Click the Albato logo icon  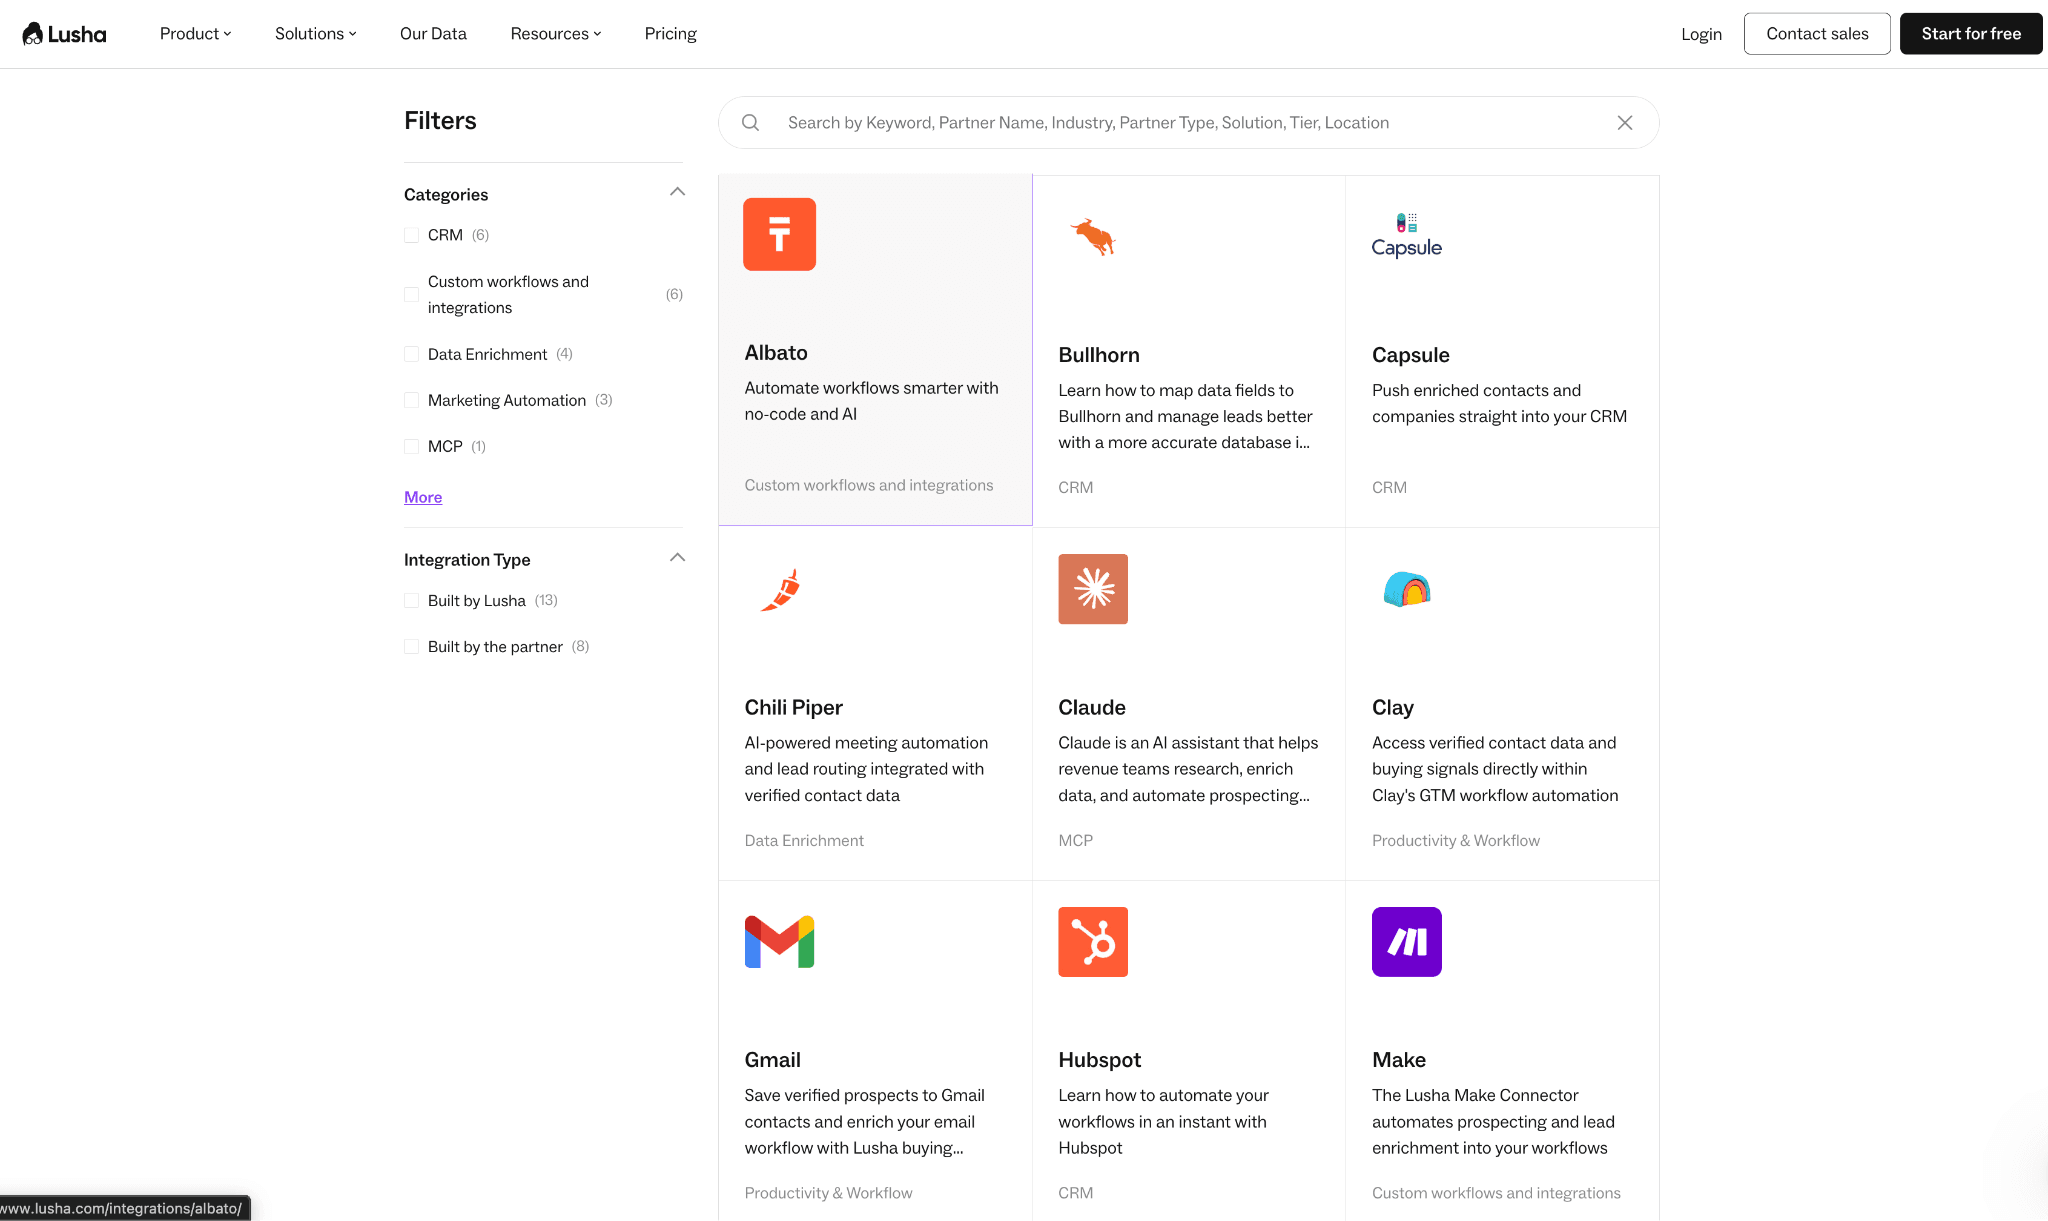(779, 234)
